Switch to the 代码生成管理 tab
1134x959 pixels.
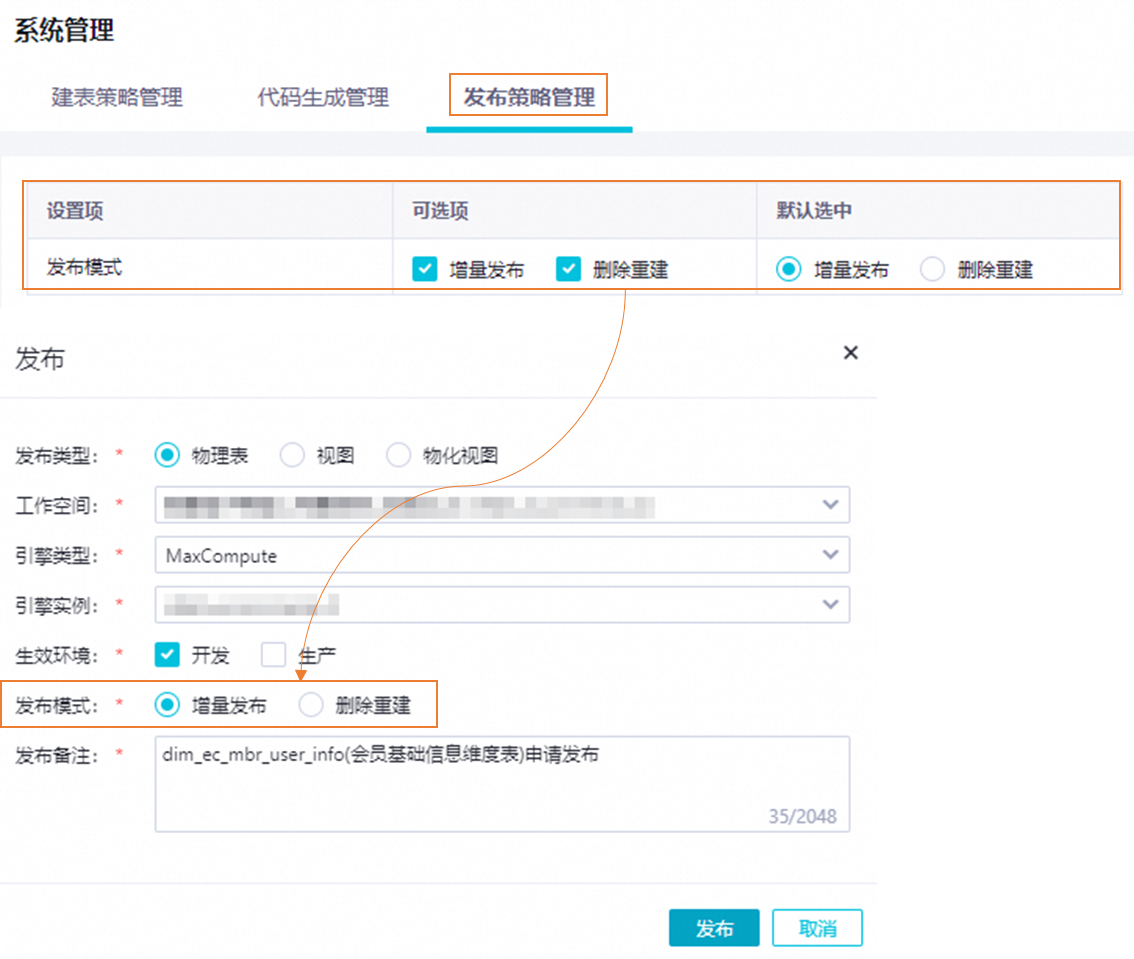click(x=323, y=97)
